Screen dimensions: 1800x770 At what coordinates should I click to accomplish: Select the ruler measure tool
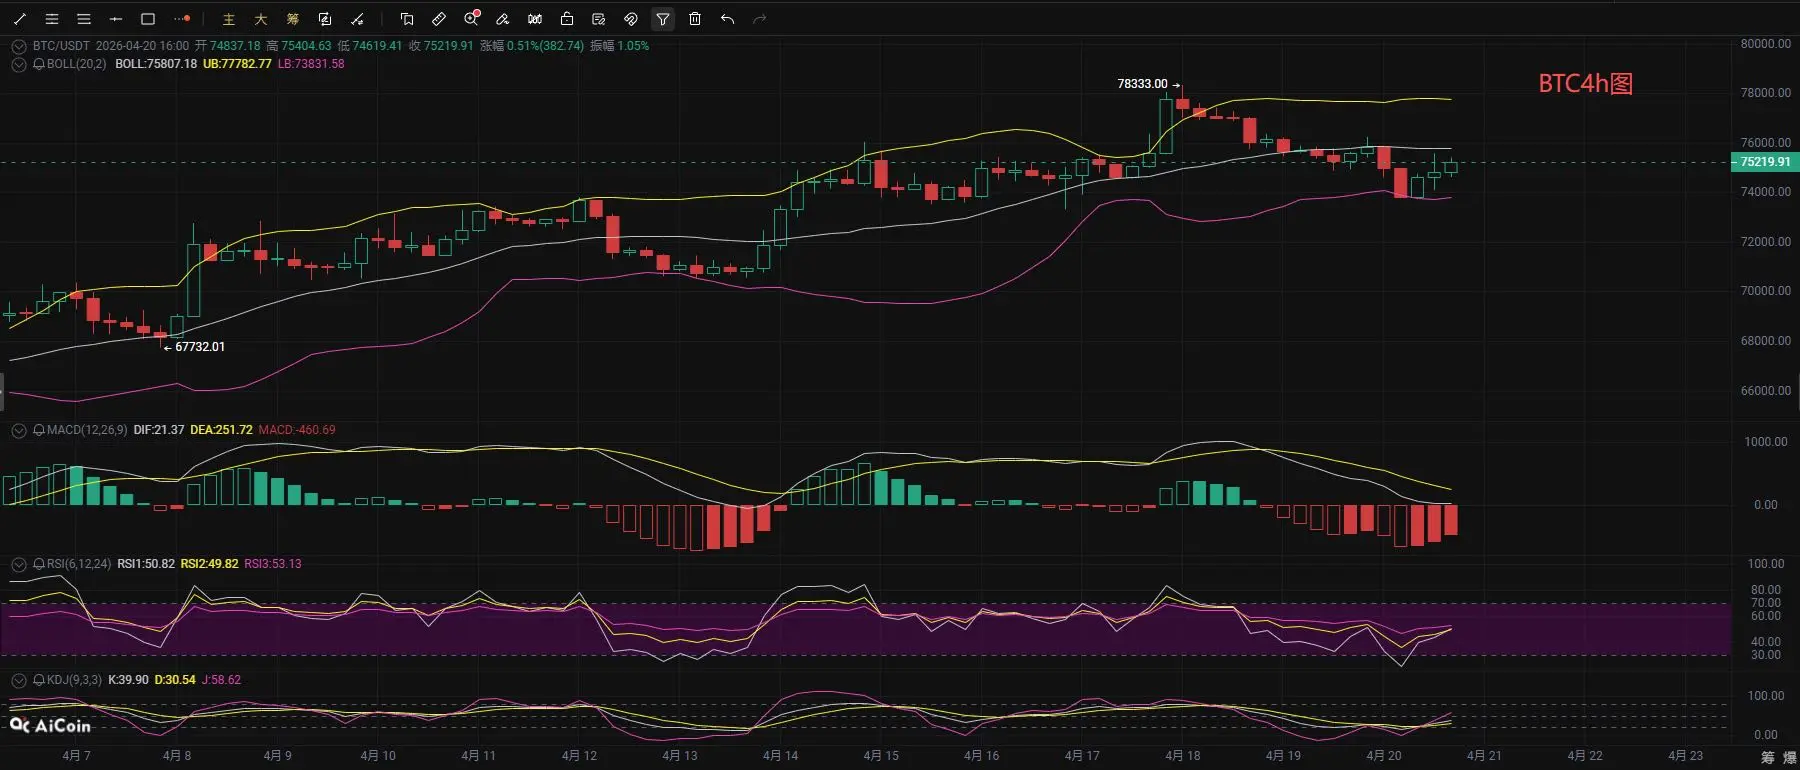point(439,19)
